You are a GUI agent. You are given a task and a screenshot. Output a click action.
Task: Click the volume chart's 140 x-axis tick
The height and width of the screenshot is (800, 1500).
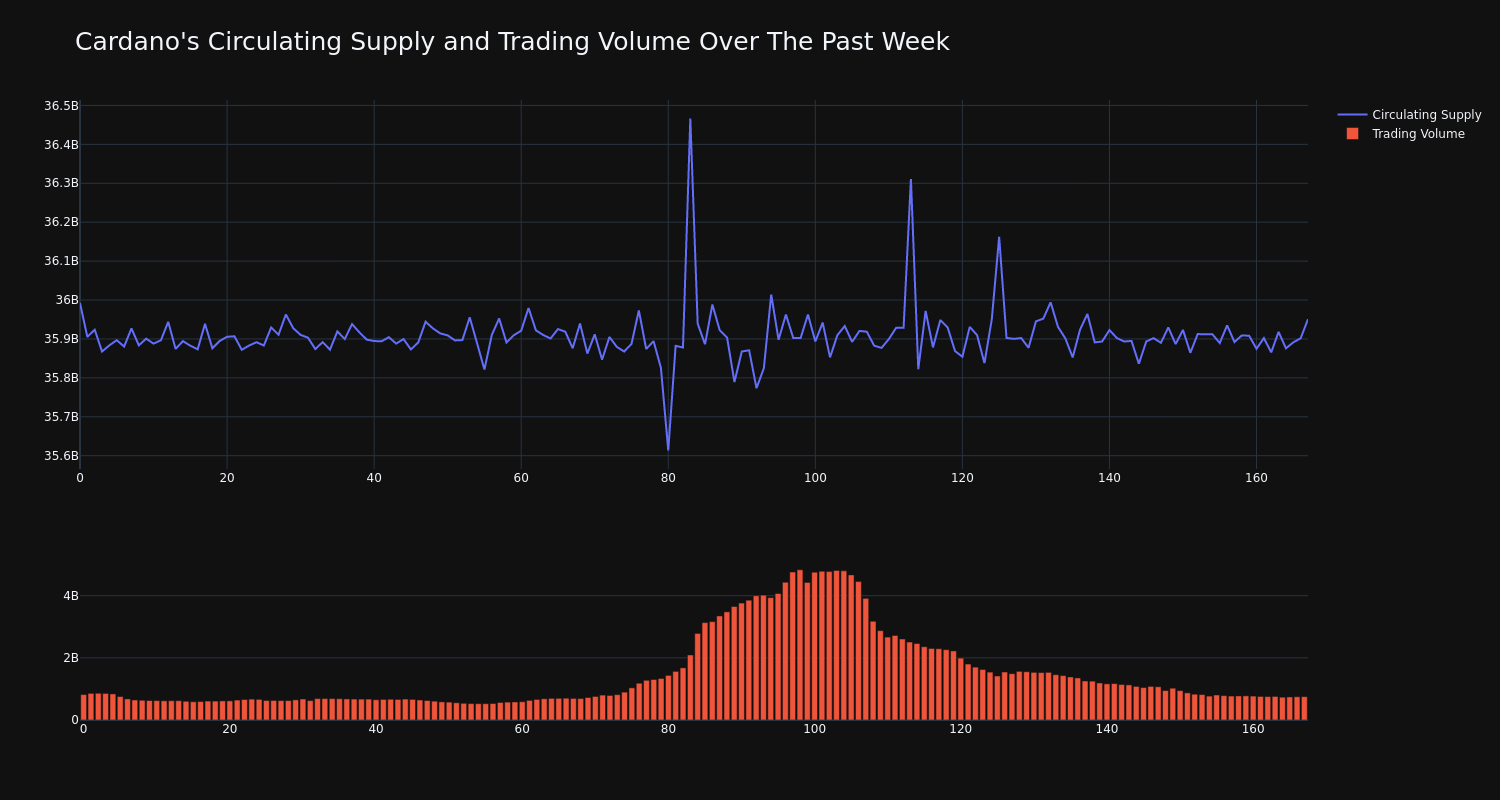(x=1107, y=729)
